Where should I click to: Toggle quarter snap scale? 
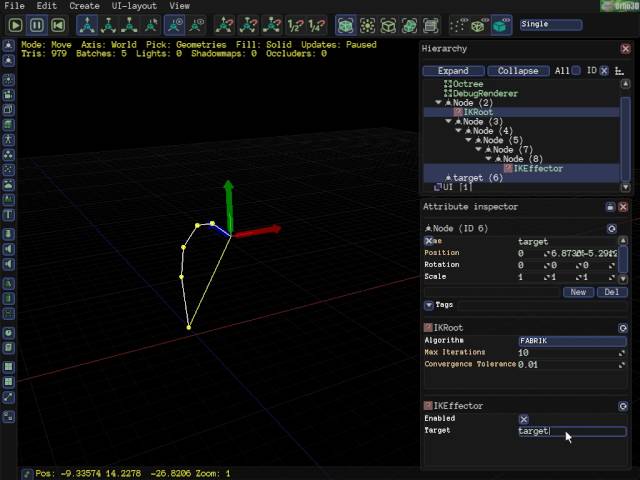(x=317, y=25)
